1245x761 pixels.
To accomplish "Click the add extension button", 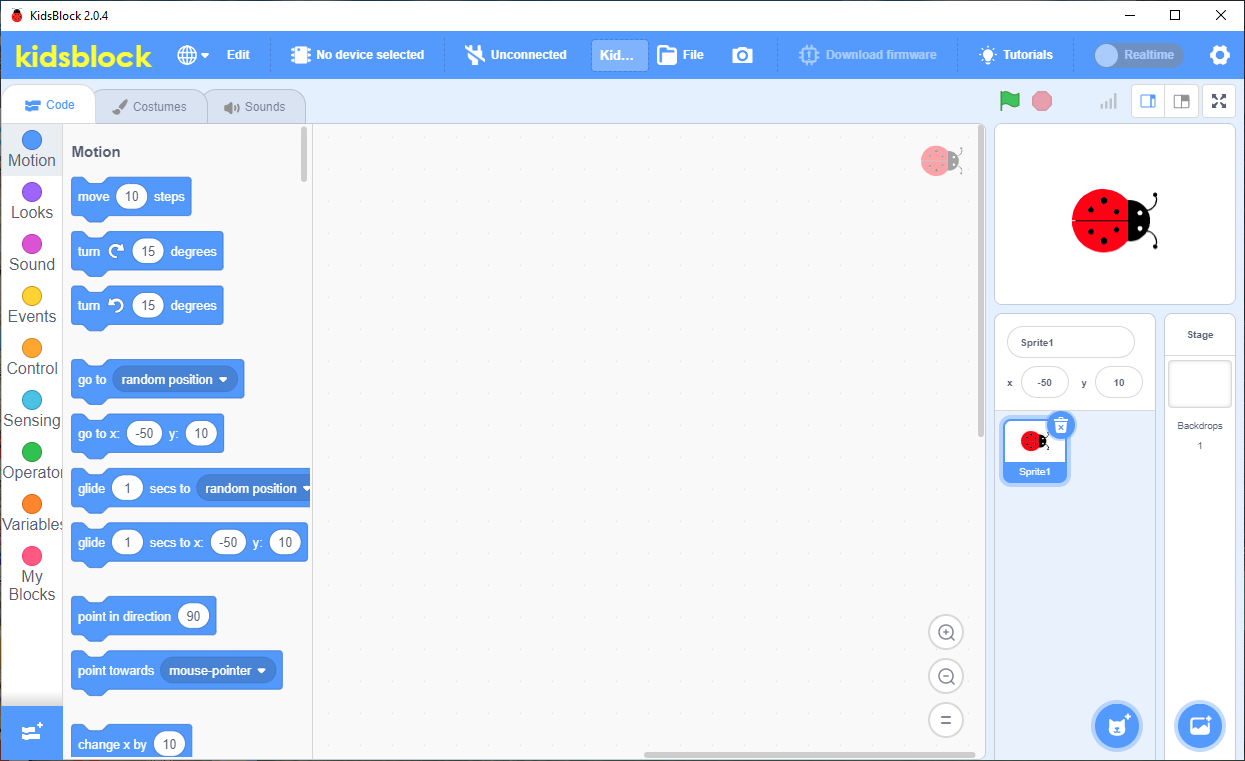I will pyautogui.click(x=32, y=732).
